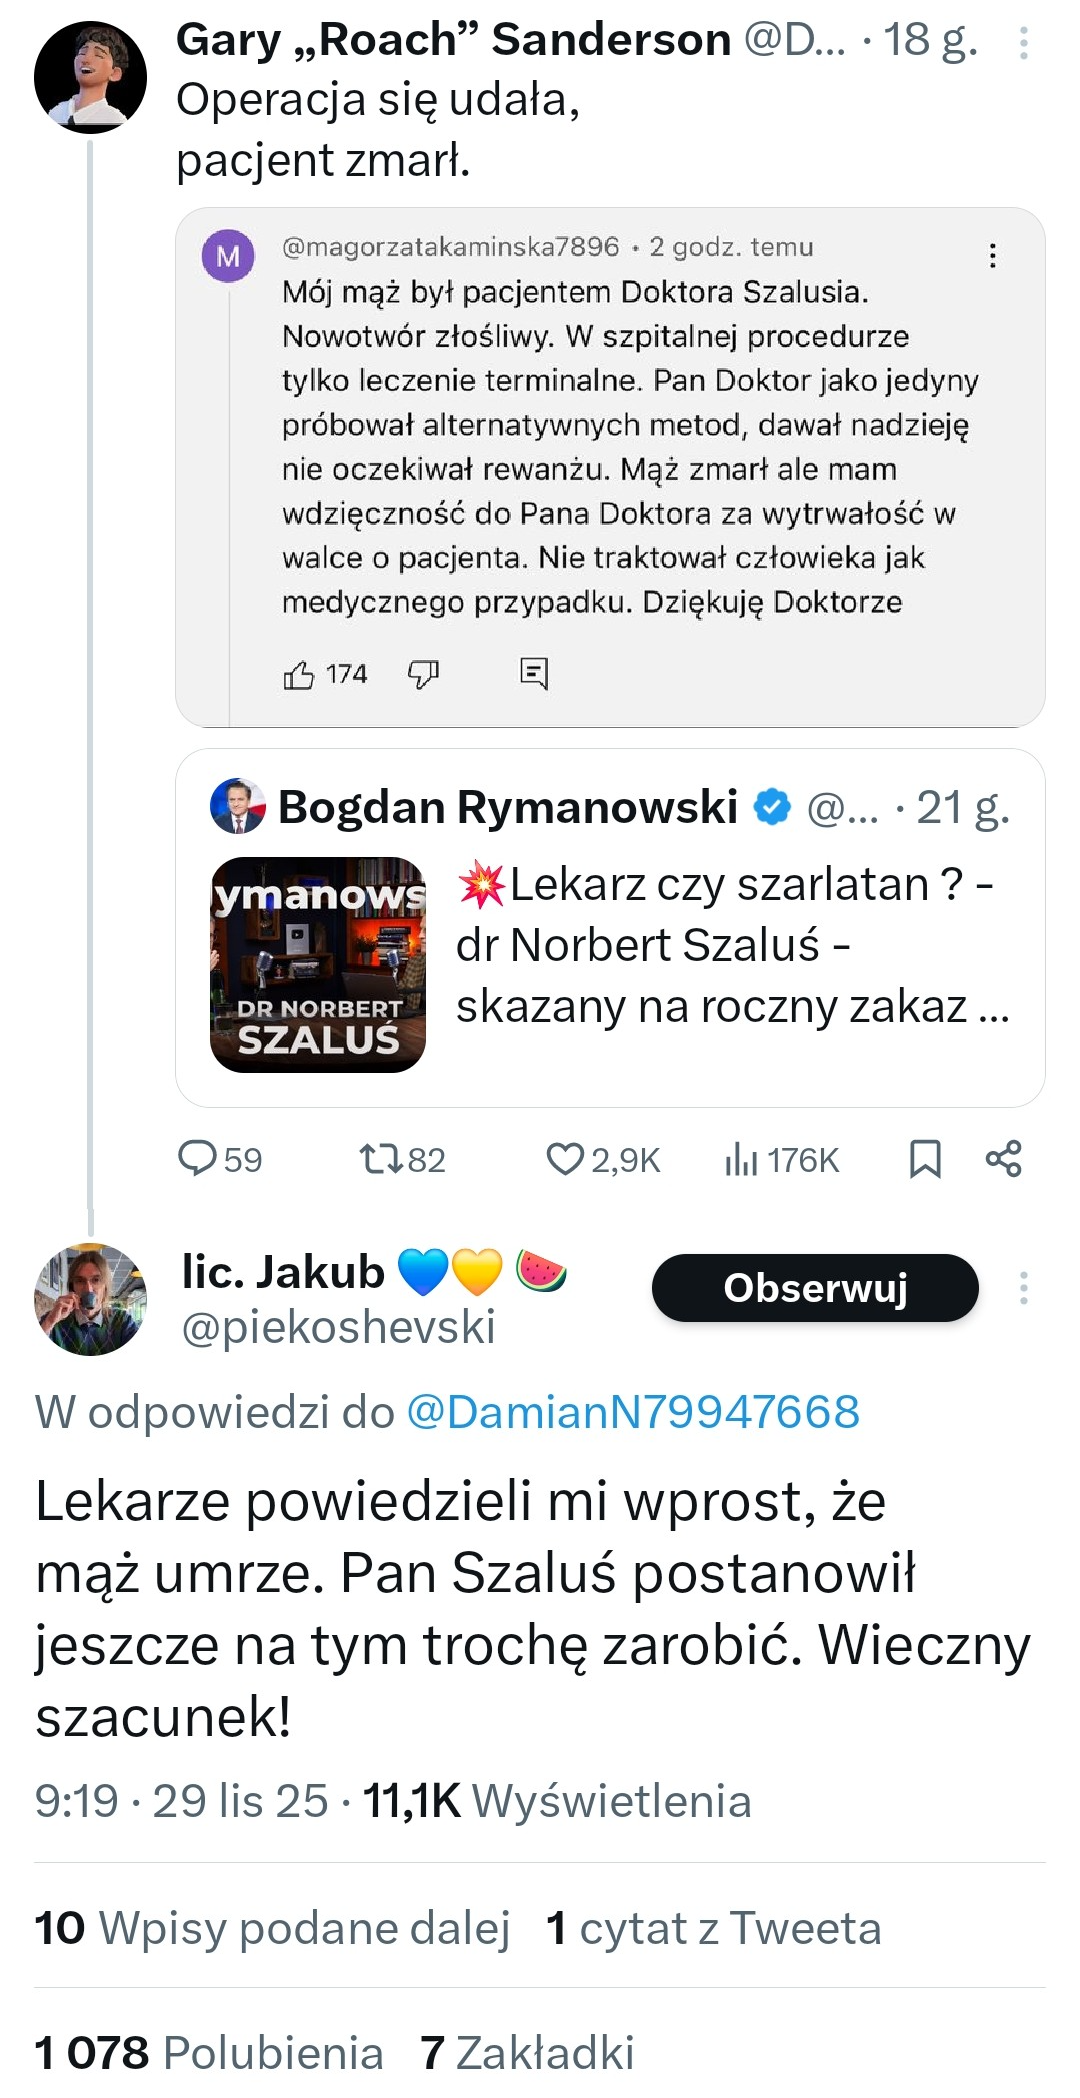Image resolution: width=1080 pixels, height=2098 pixels.
Task: Open the DR NORBERT SZALUŚ video thumbnail
Action: (318, 965)
